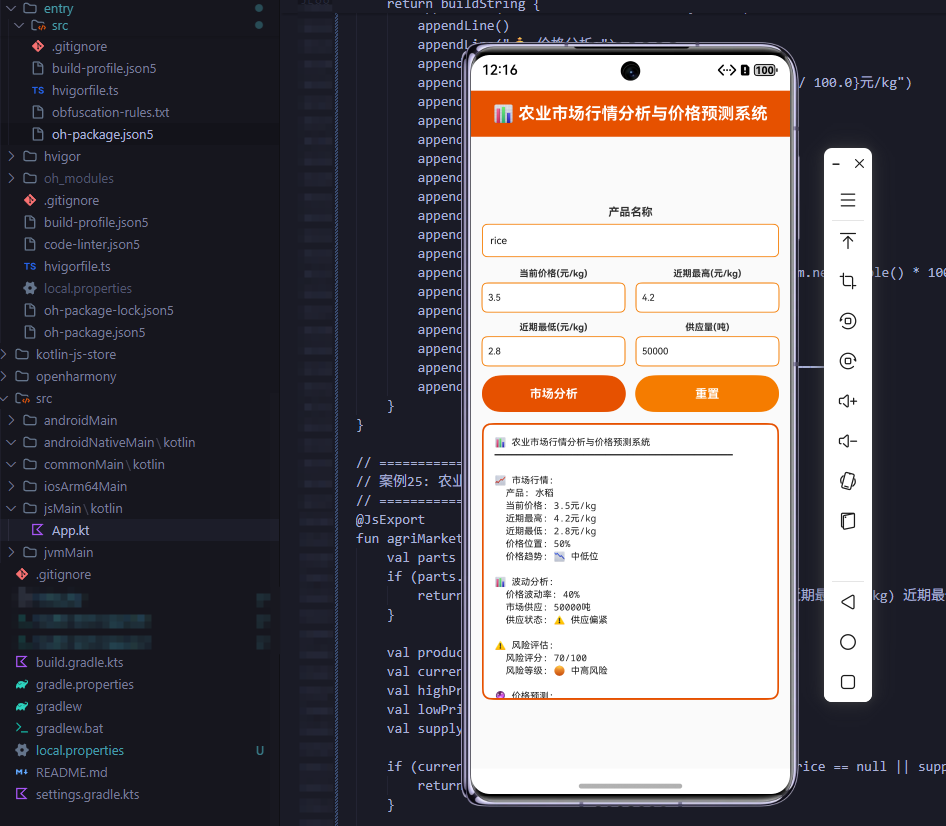The width and height of the screenshot is (946, 826).
Task: Click the chart icon in the app header
Action: point(503,113)
